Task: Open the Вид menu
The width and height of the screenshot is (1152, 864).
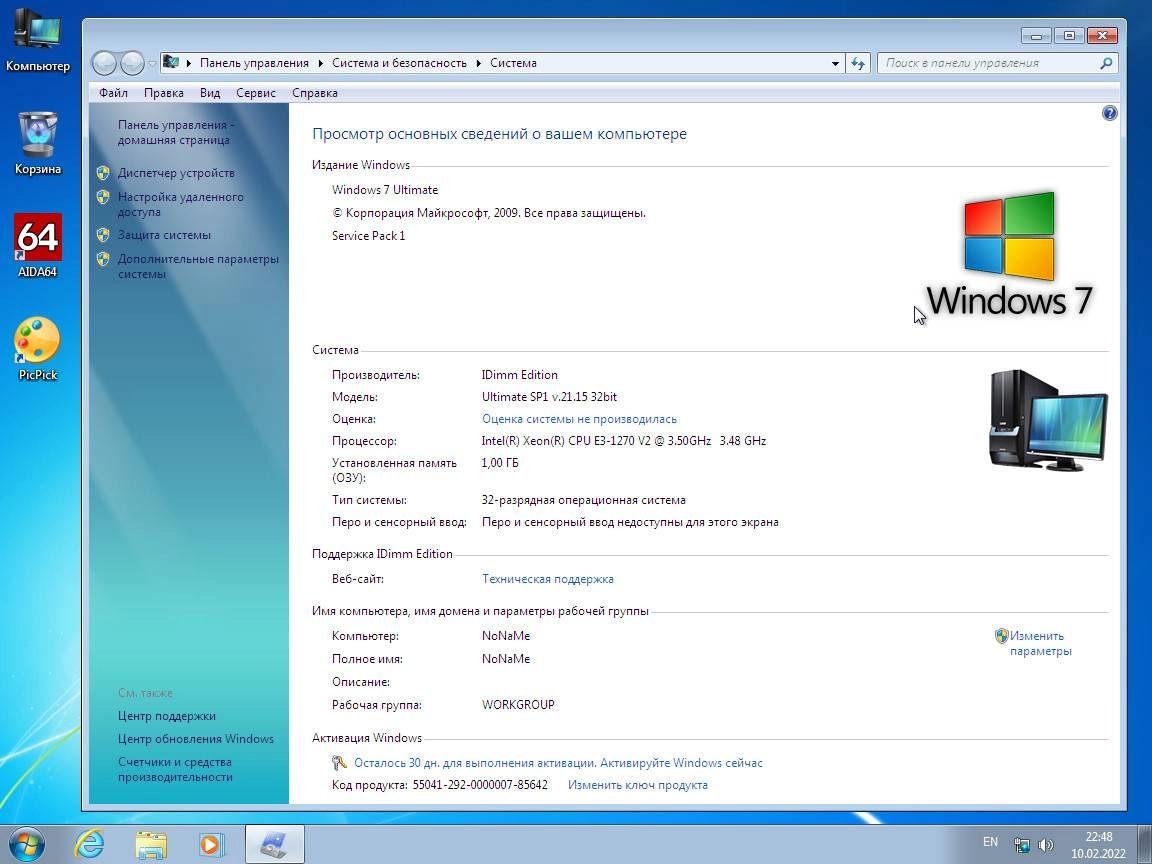Action: [209, 93]
